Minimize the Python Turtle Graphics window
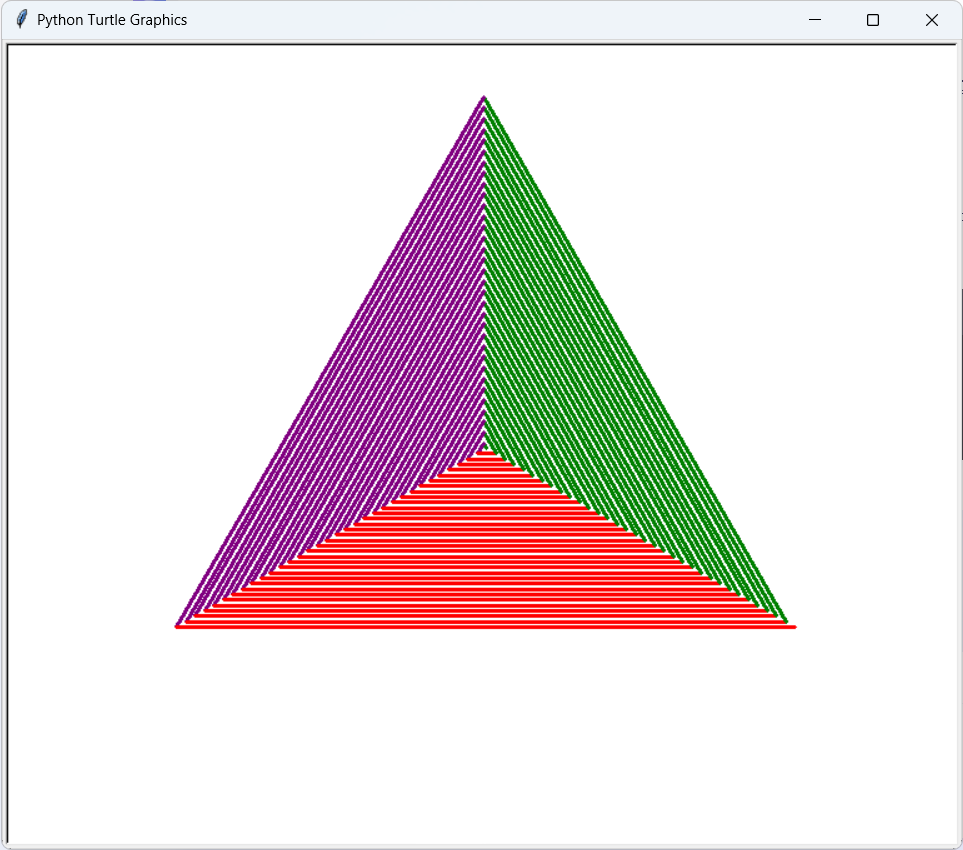This screenshot has height=850, width=963. [815, 20]
